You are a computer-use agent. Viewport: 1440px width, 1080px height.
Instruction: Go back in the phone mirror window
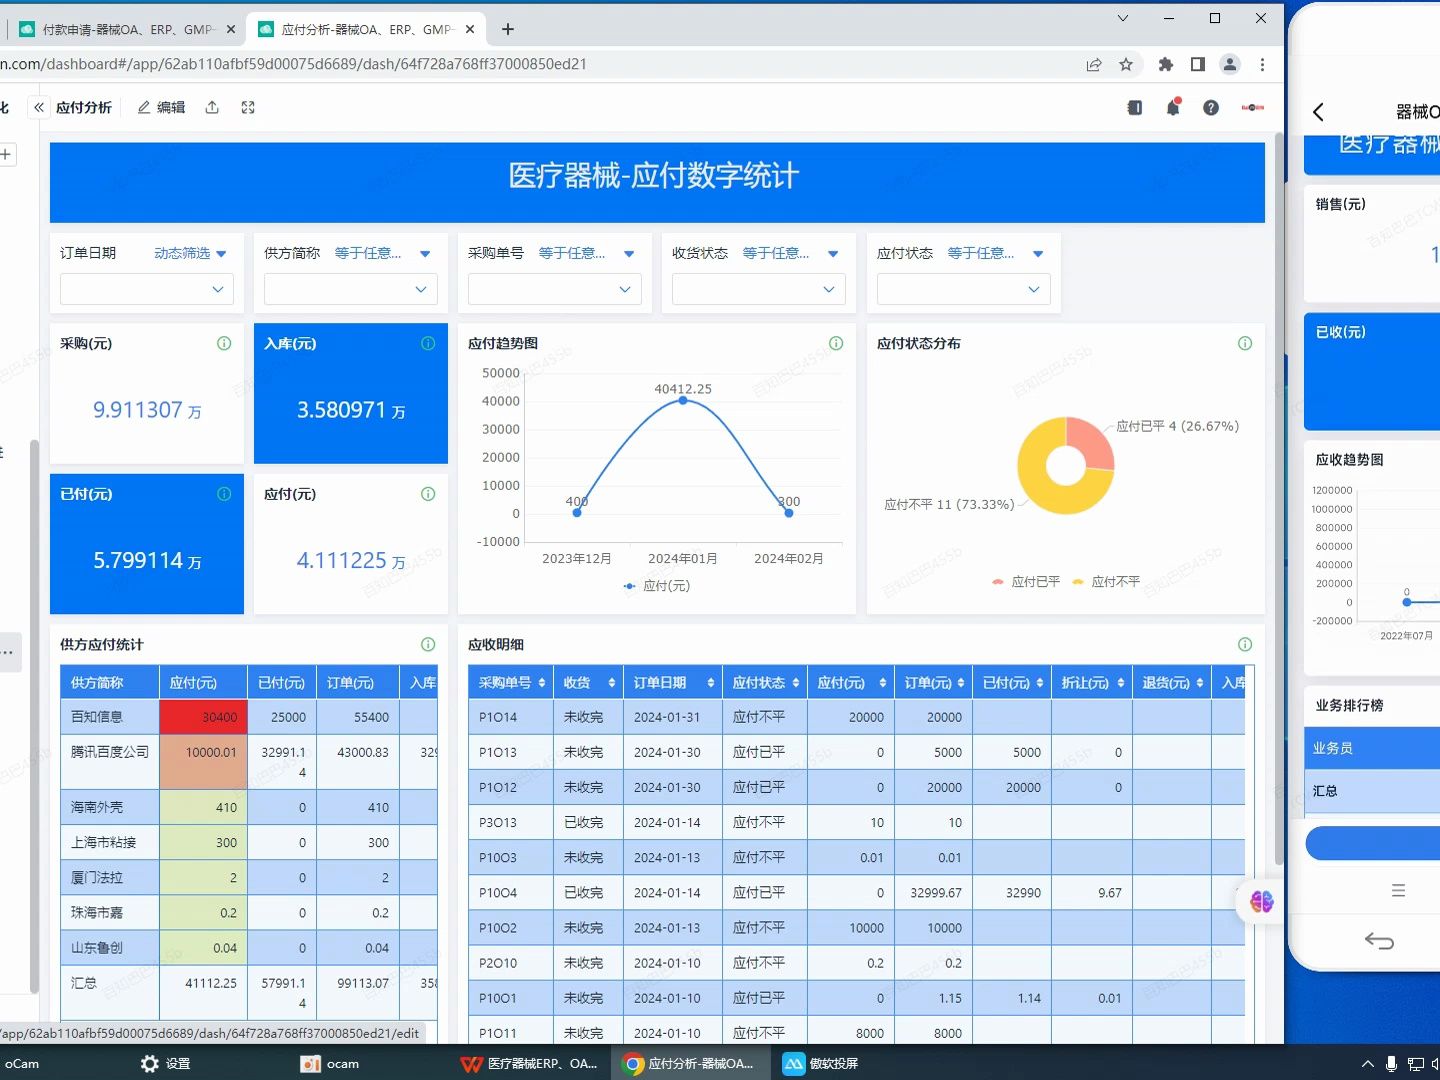(x=1318, y=112)
